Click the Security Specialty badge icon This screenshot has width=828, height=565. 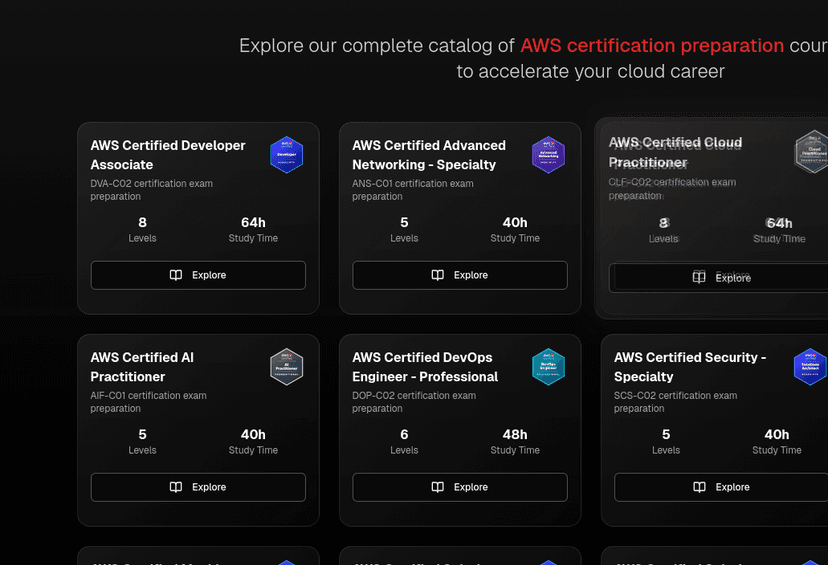(810, 367)
